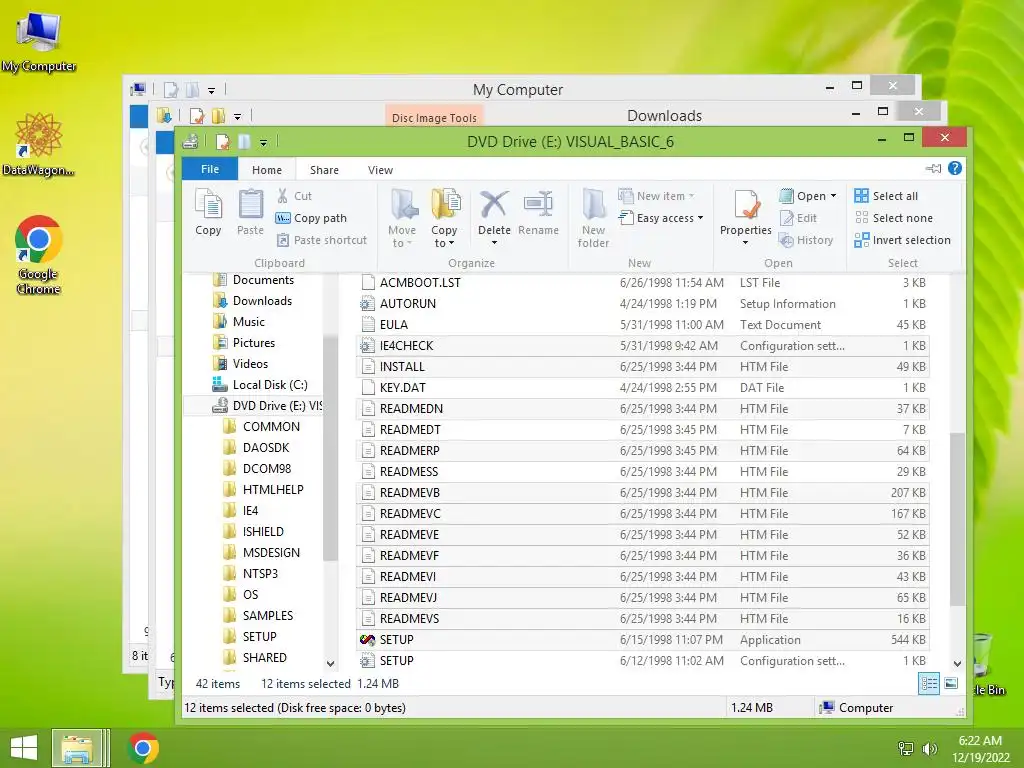The image size is (1024, 768).
Task: Switch to the View ribbon tab
Action: [x=380, y=170]
